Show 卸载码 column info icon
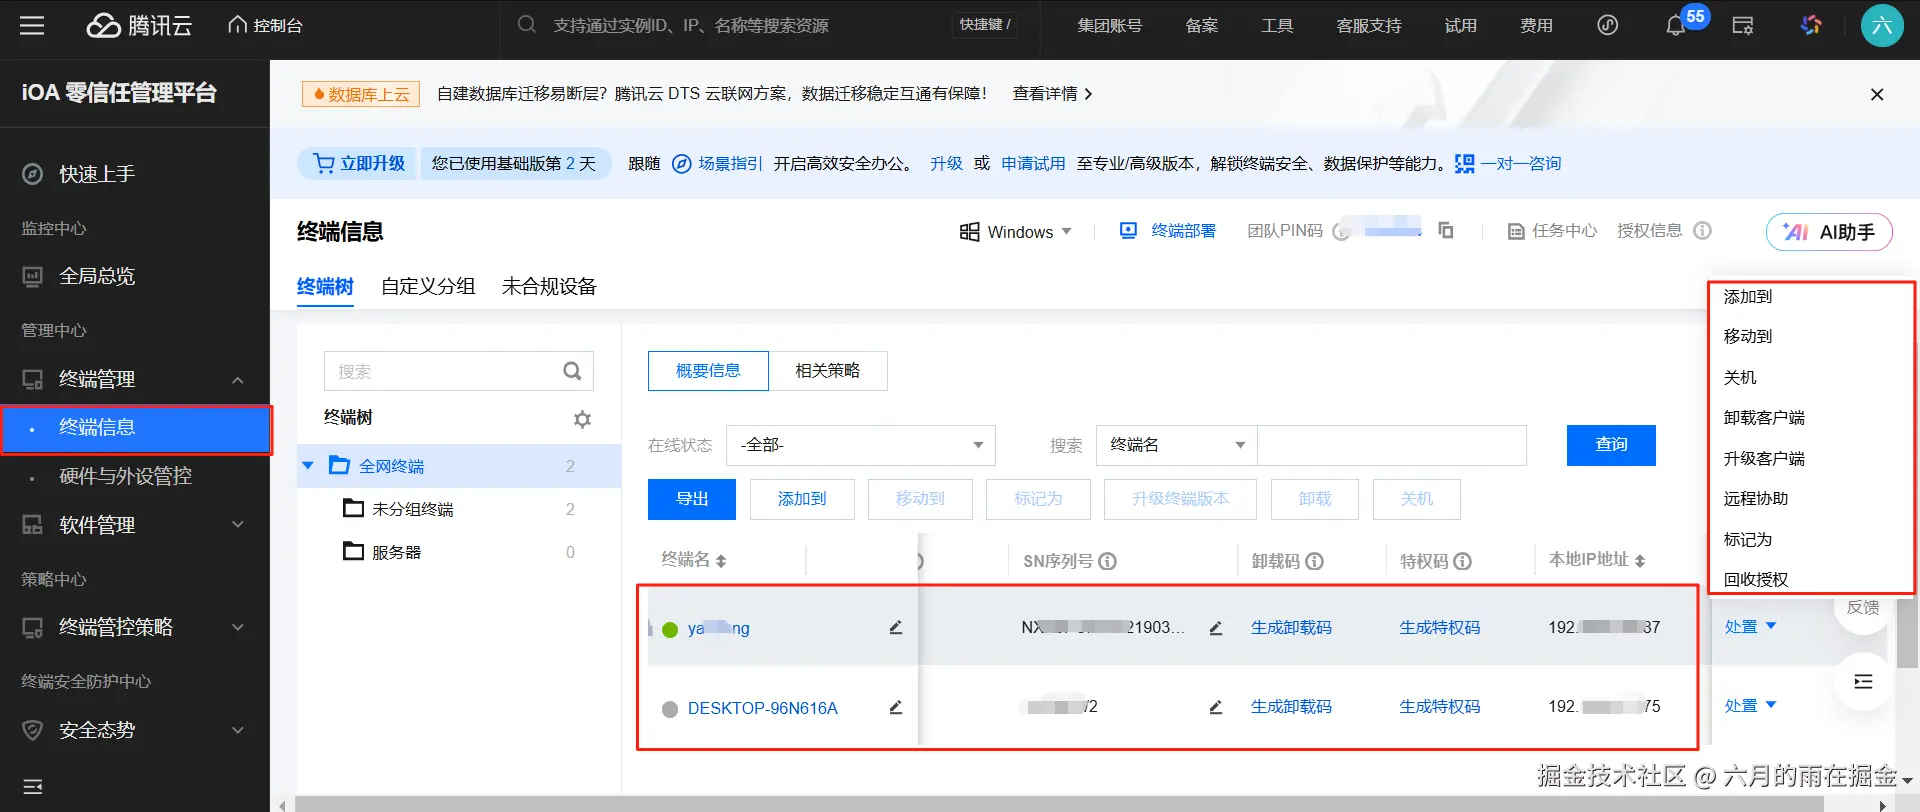 pos(1315,561)
